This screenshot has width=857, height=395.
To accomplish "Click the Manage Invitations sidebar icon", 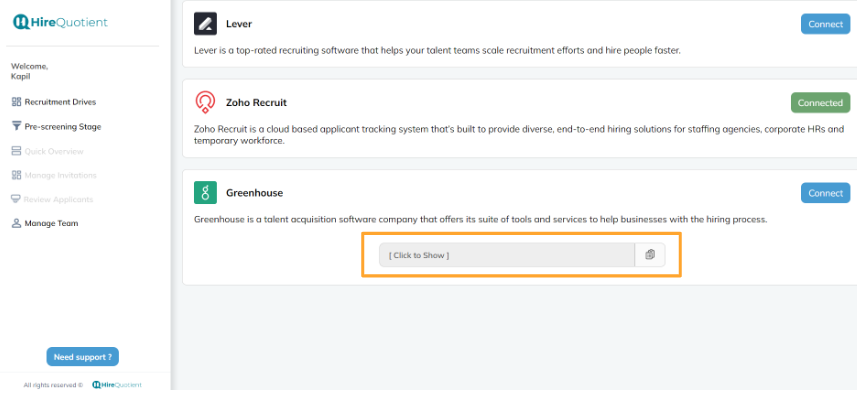I will pyautogui.click(x=16, y=175).
